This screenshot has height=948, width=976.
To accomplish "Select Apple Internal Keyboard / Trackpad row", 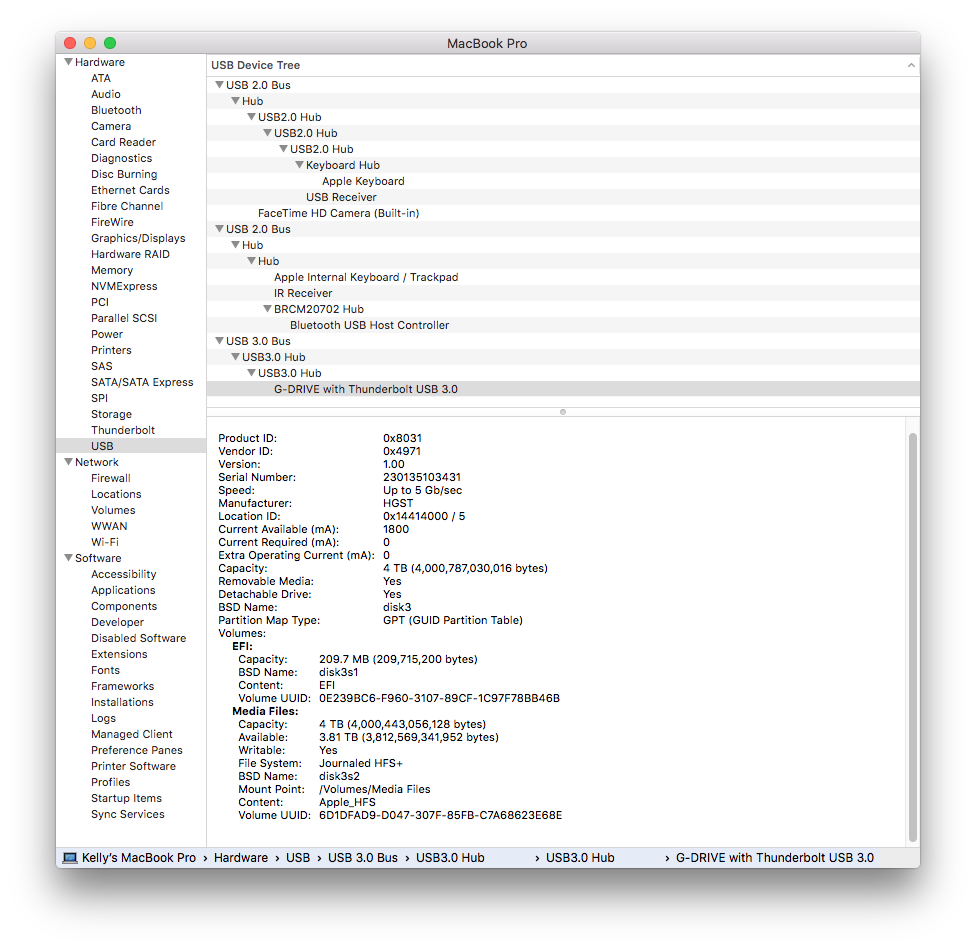I will click(x=563, y=277).
